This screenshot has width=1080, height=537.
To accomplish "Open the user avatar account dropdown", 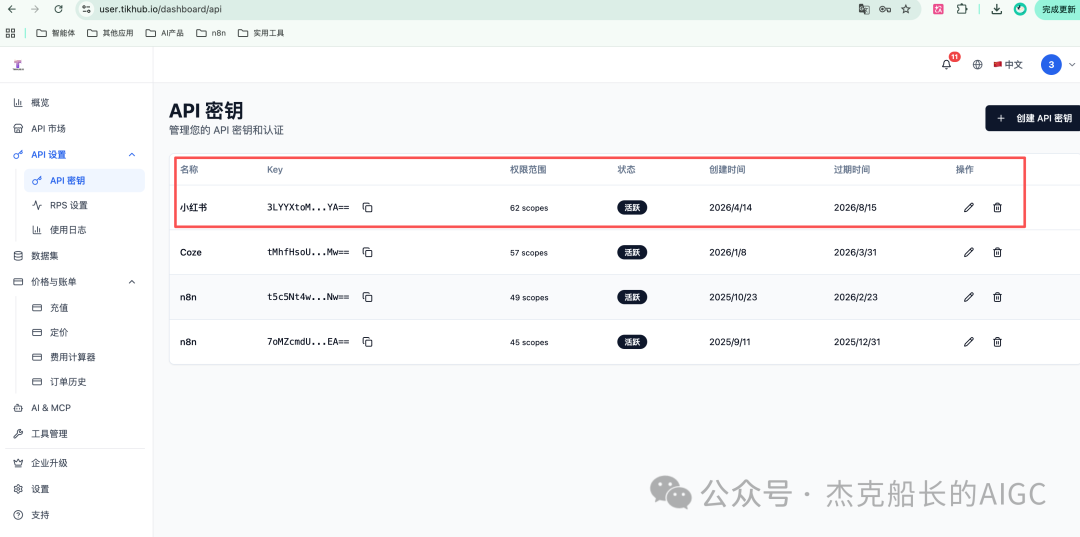I will [x=1058, y=65].
